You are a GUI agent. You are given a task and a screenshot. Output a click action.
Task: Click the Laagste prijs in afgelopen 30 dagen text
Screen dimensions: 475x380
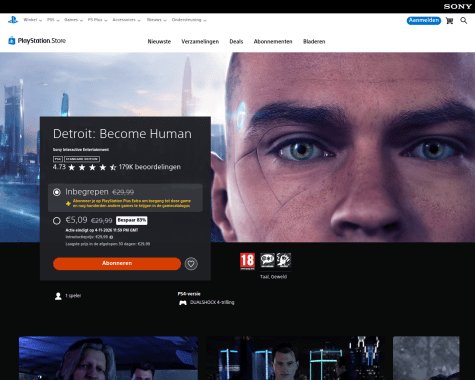[108, 244]
